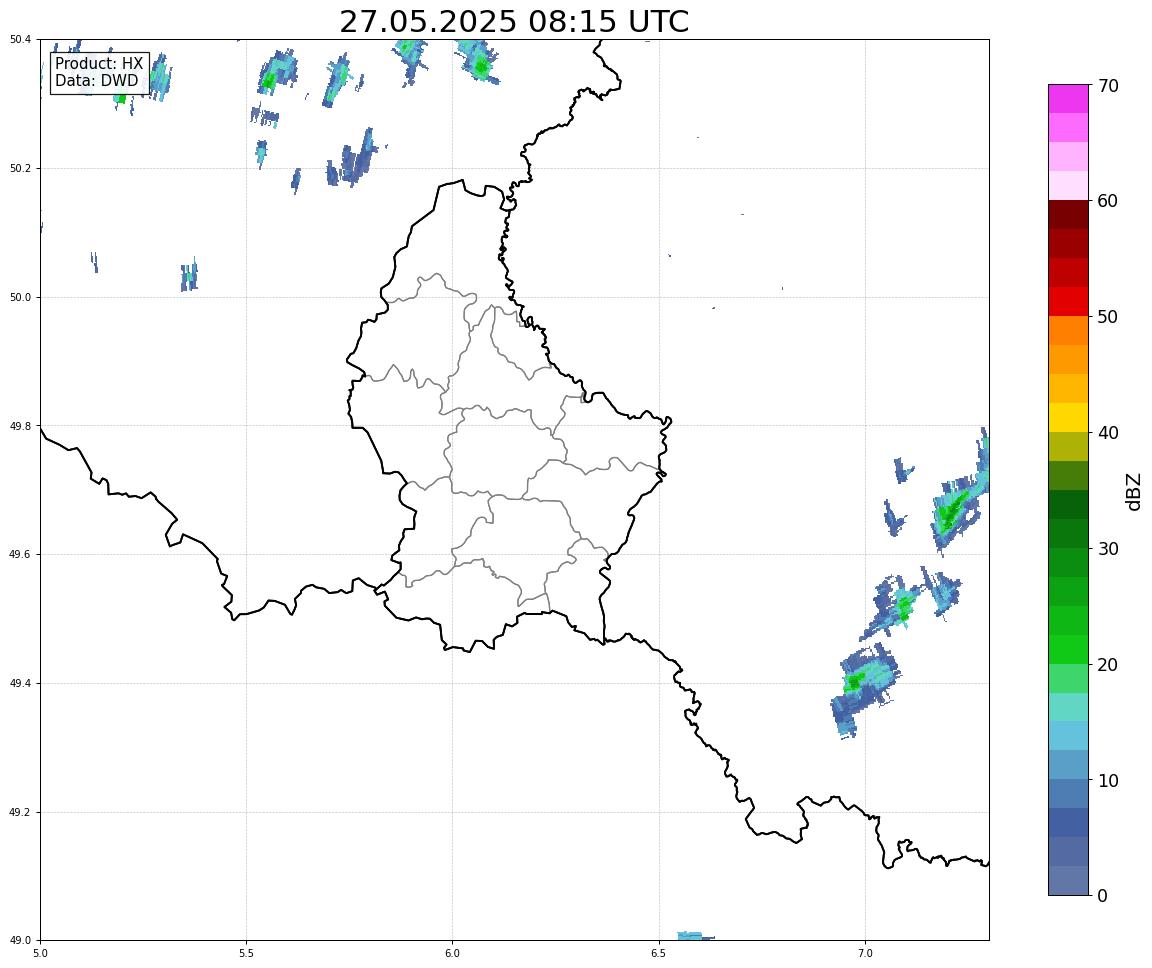
Task: Click the colorbar tick label '0'
Action: coord(1102,896)
